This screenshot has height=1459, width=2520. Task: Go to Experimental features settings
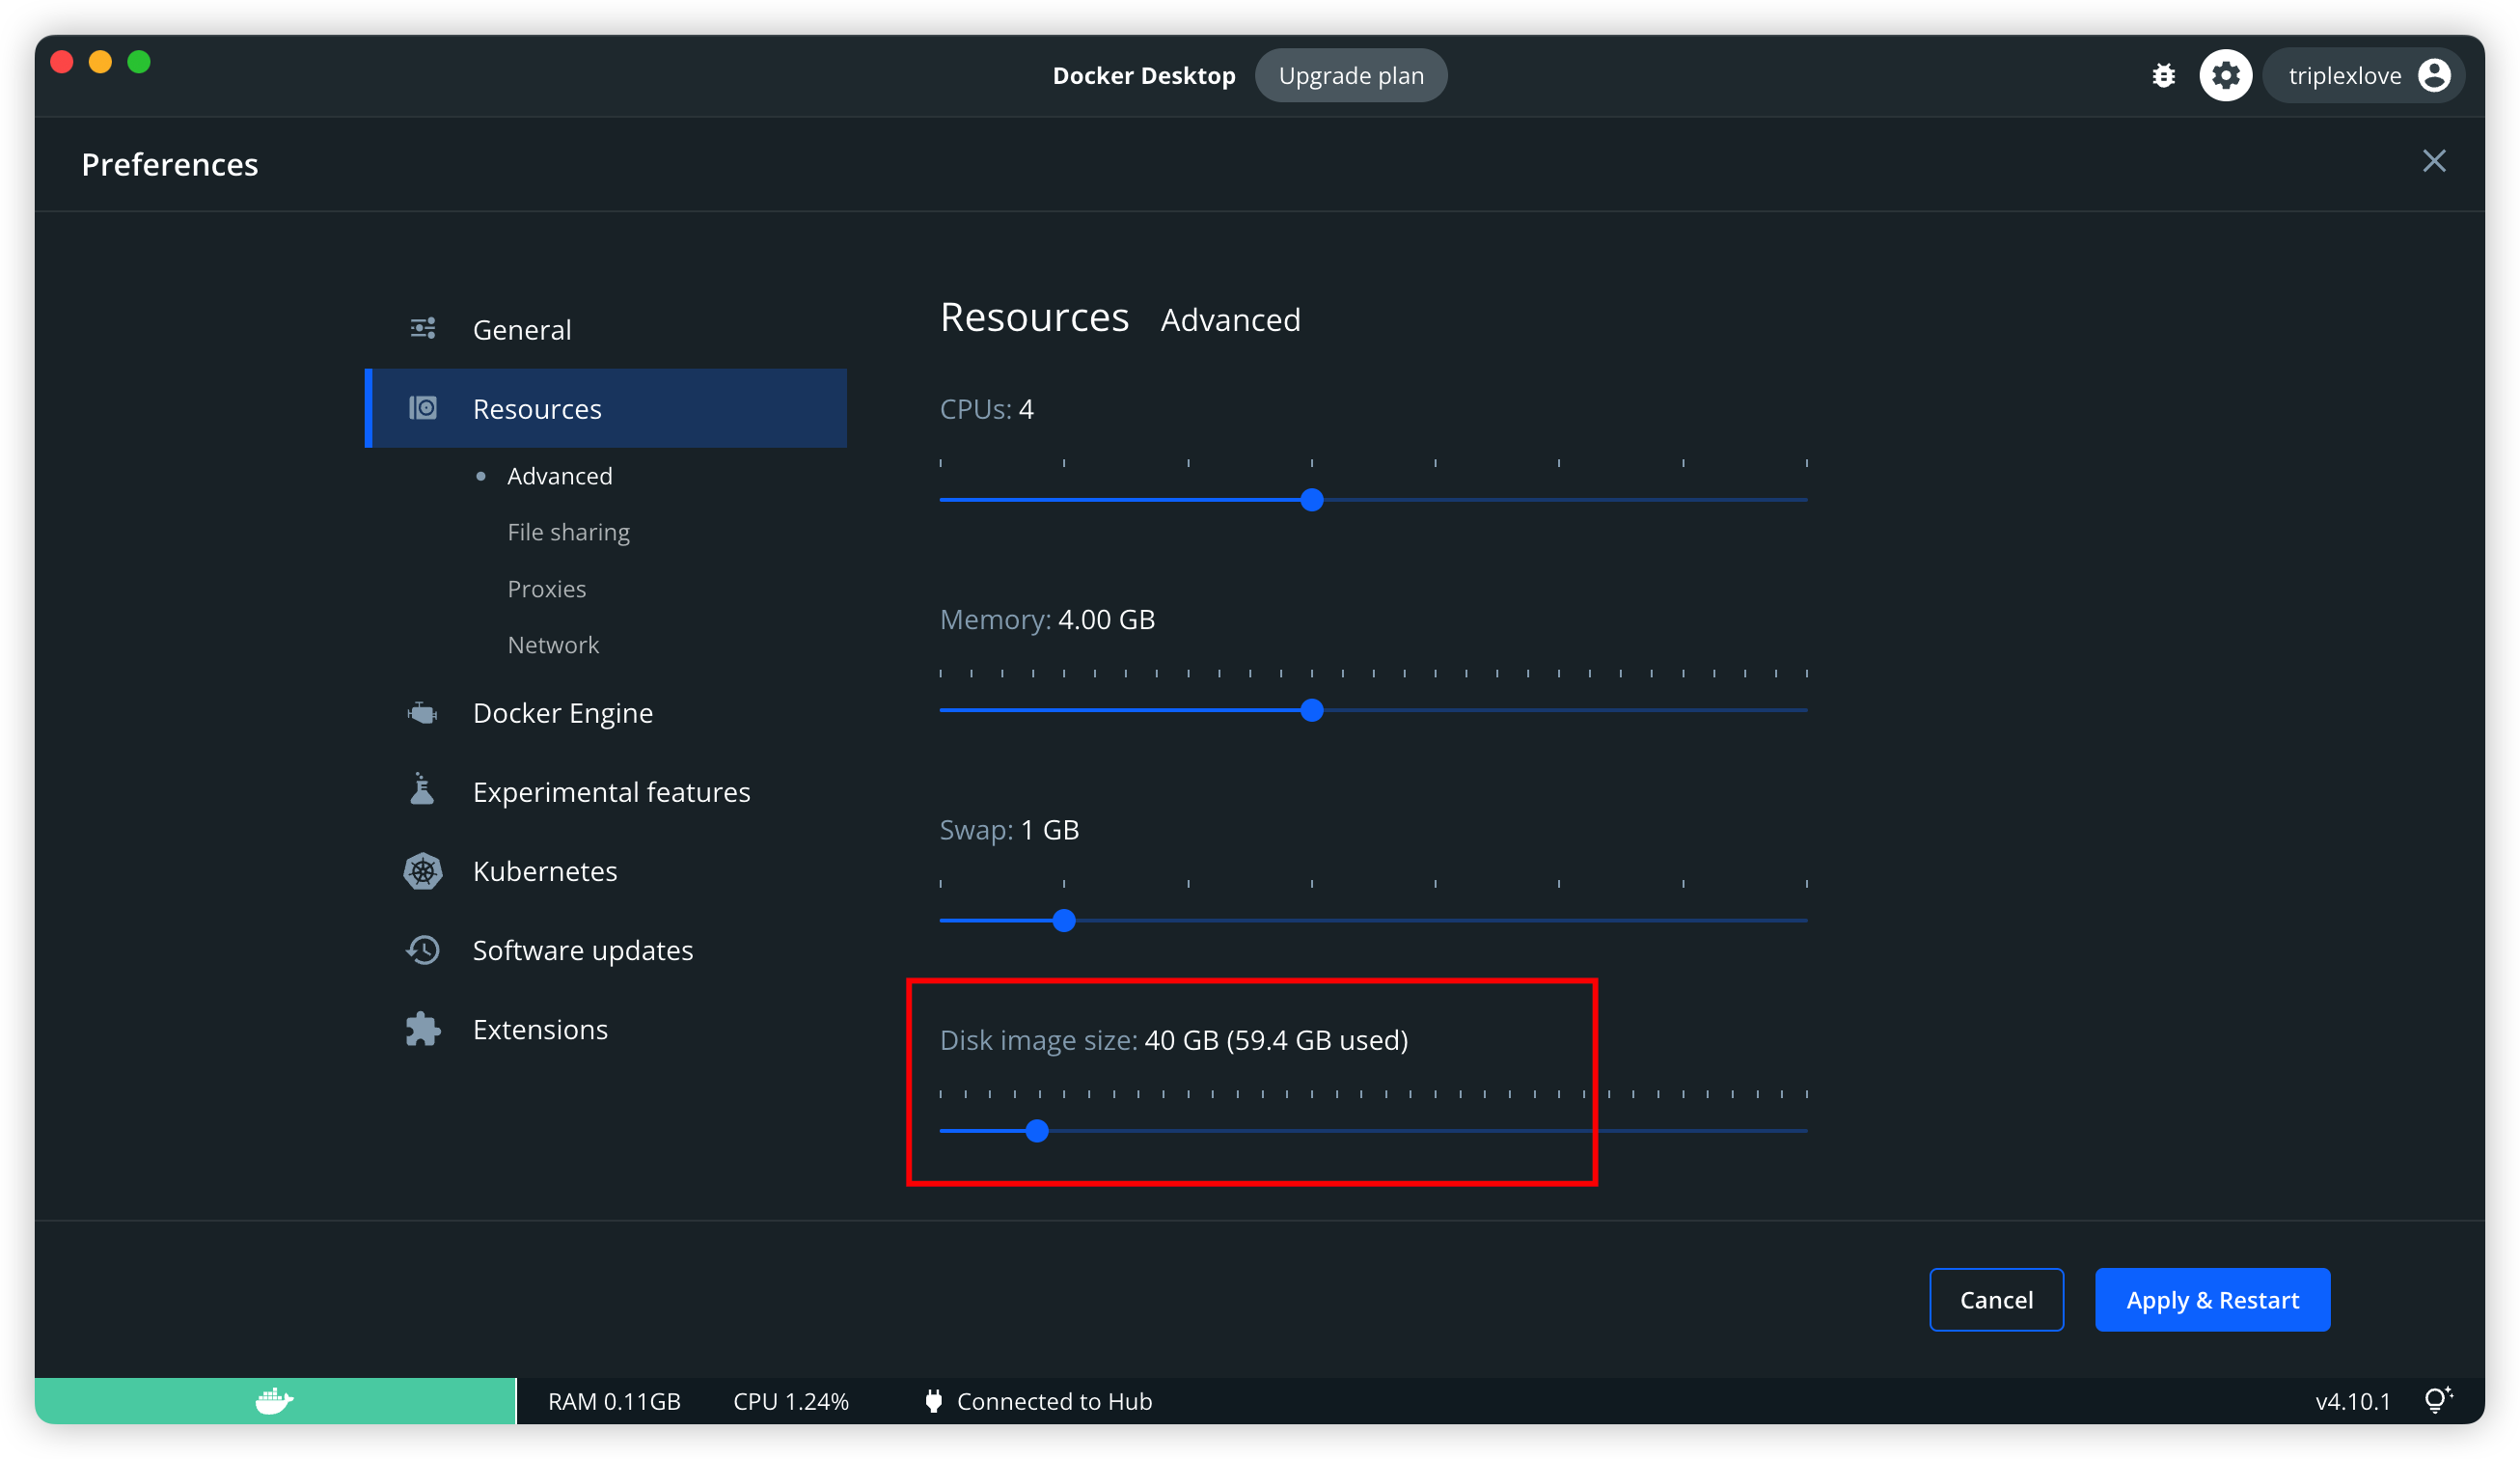(x=606, y=792)
